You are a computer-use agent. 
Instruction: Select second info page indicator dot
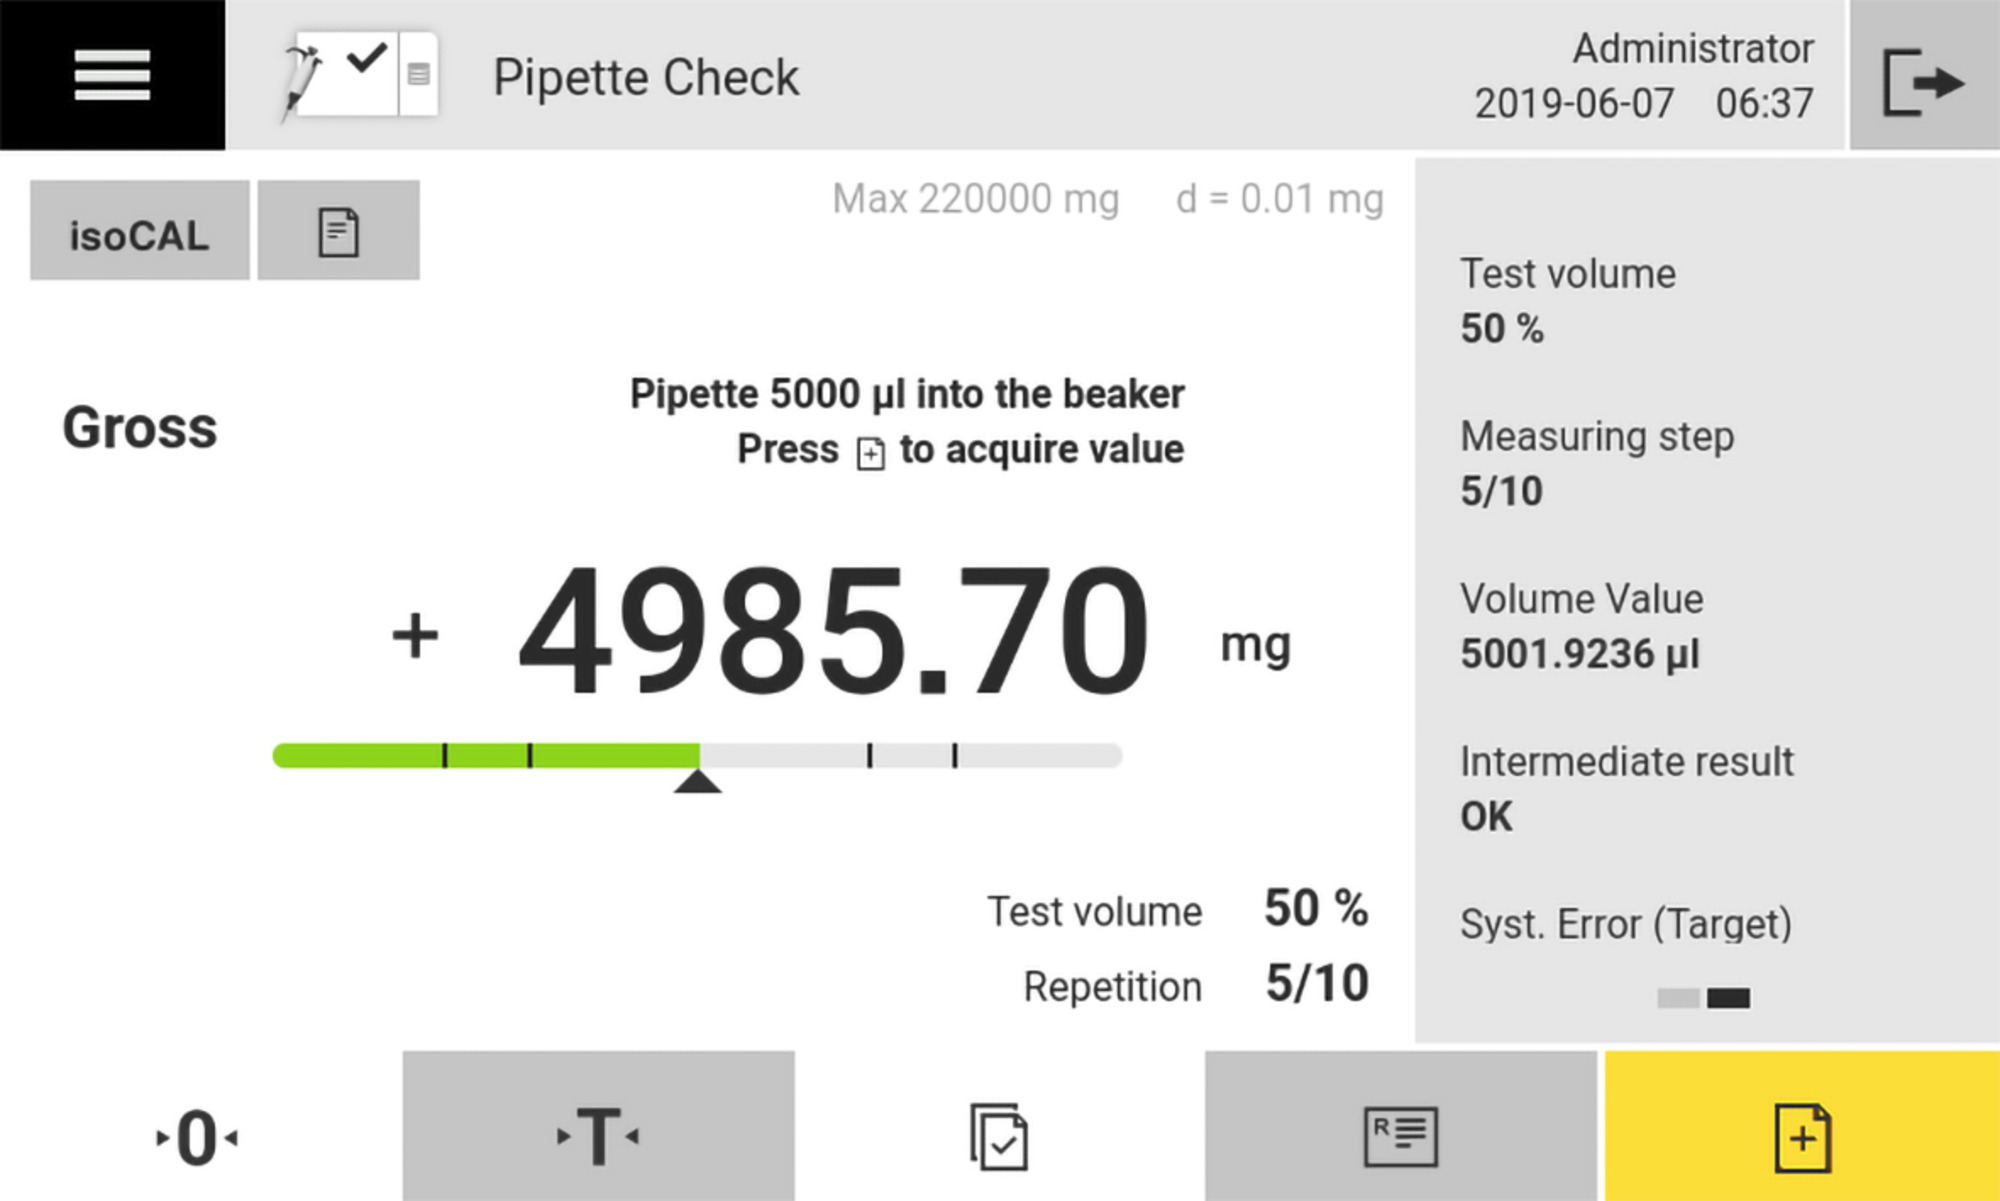(1728, 998)
